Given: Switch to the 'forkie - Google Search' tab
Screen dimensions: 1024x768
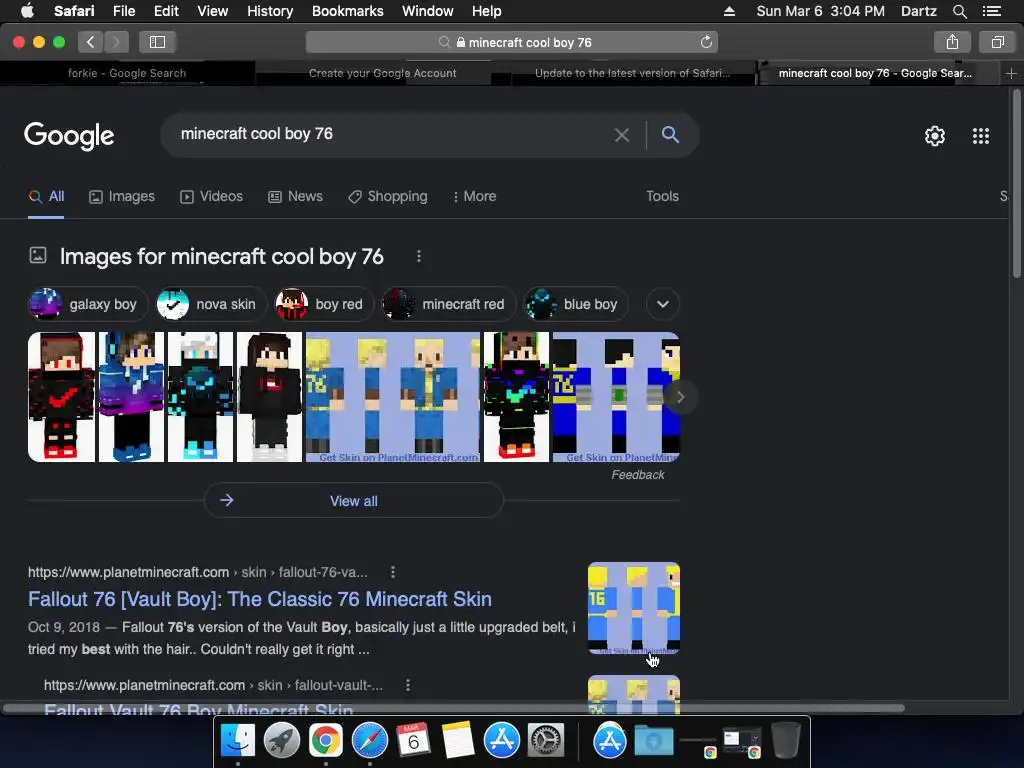Looking at the screenshot, I should pos(127,73).
